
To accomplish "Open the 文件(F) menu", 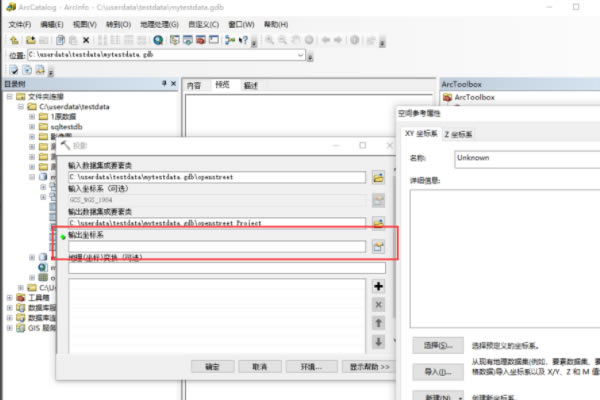I will (x=20, y=24).
